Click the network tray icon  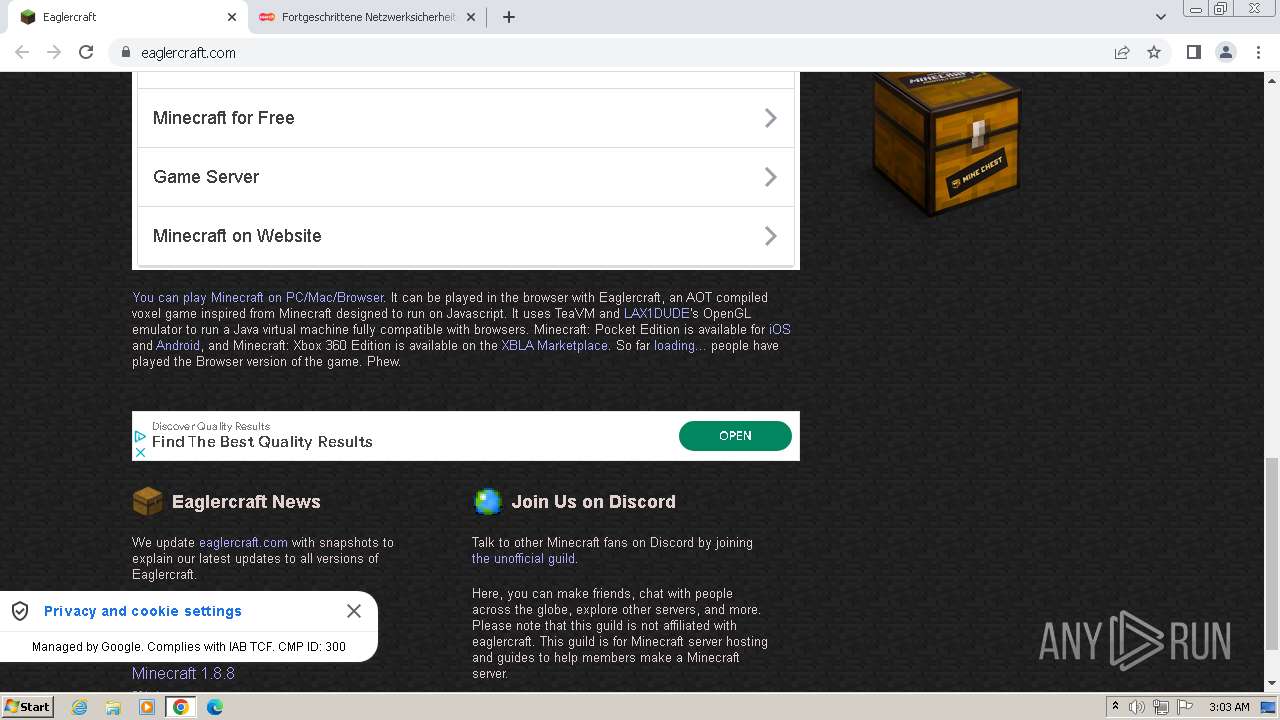(1161, 707)
